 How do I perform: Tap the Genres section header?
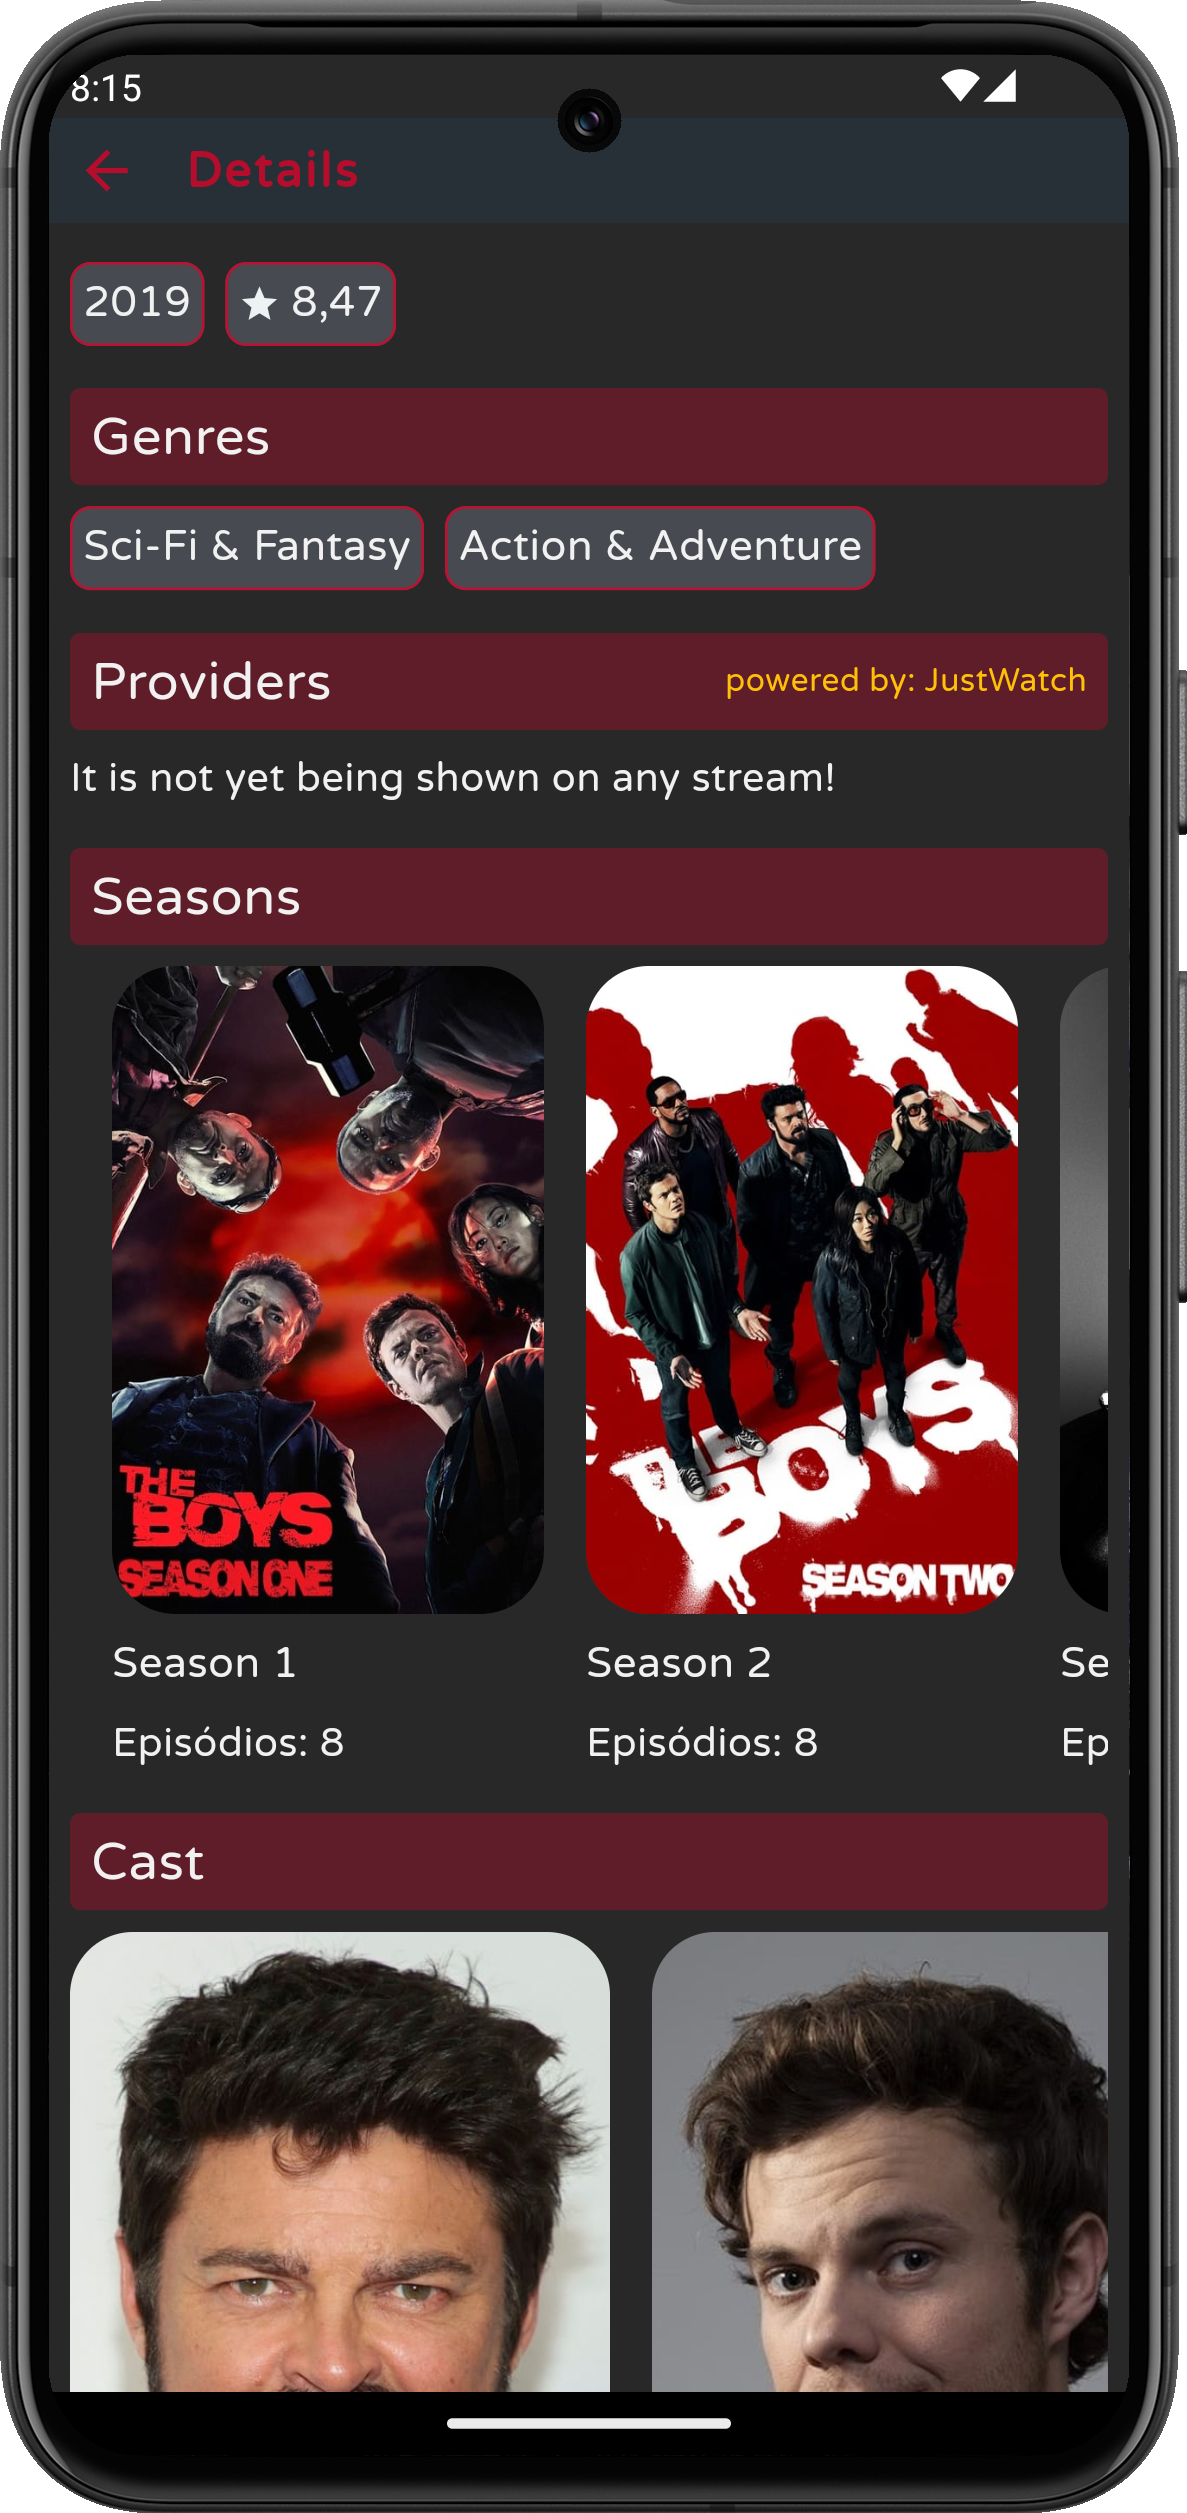589,437
